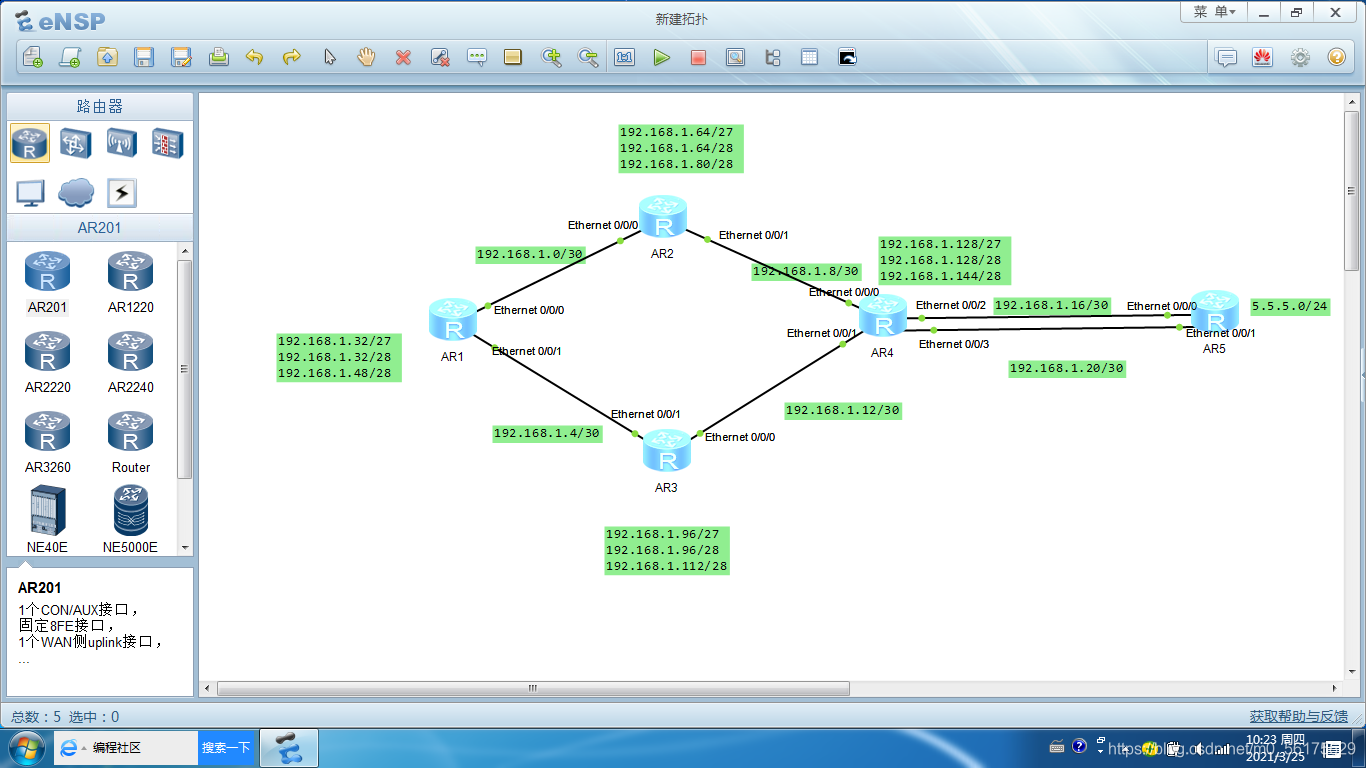Screen dimensions: 1366x768
Task: Create a new topology from toolbar
Action: click(x=33, y=57)
